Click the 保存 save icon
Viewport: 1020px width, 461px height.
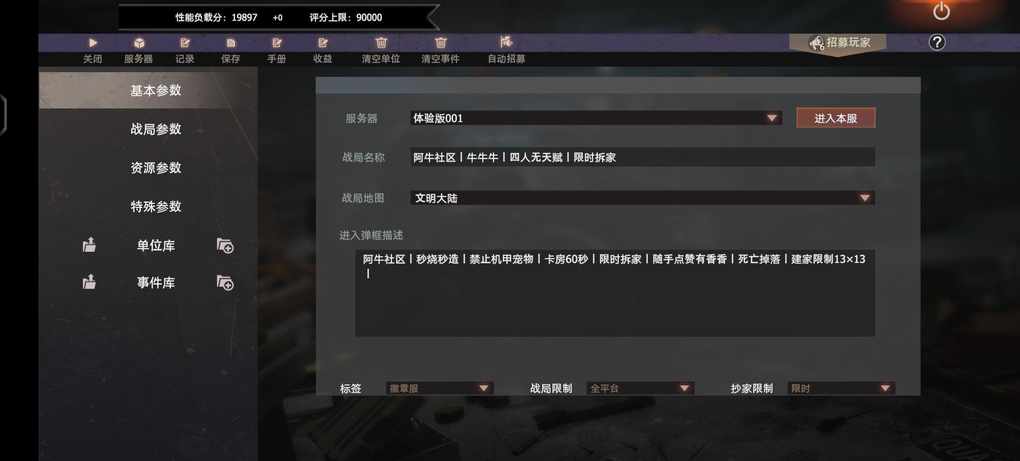pyautogui.click(x=230, y=43)
